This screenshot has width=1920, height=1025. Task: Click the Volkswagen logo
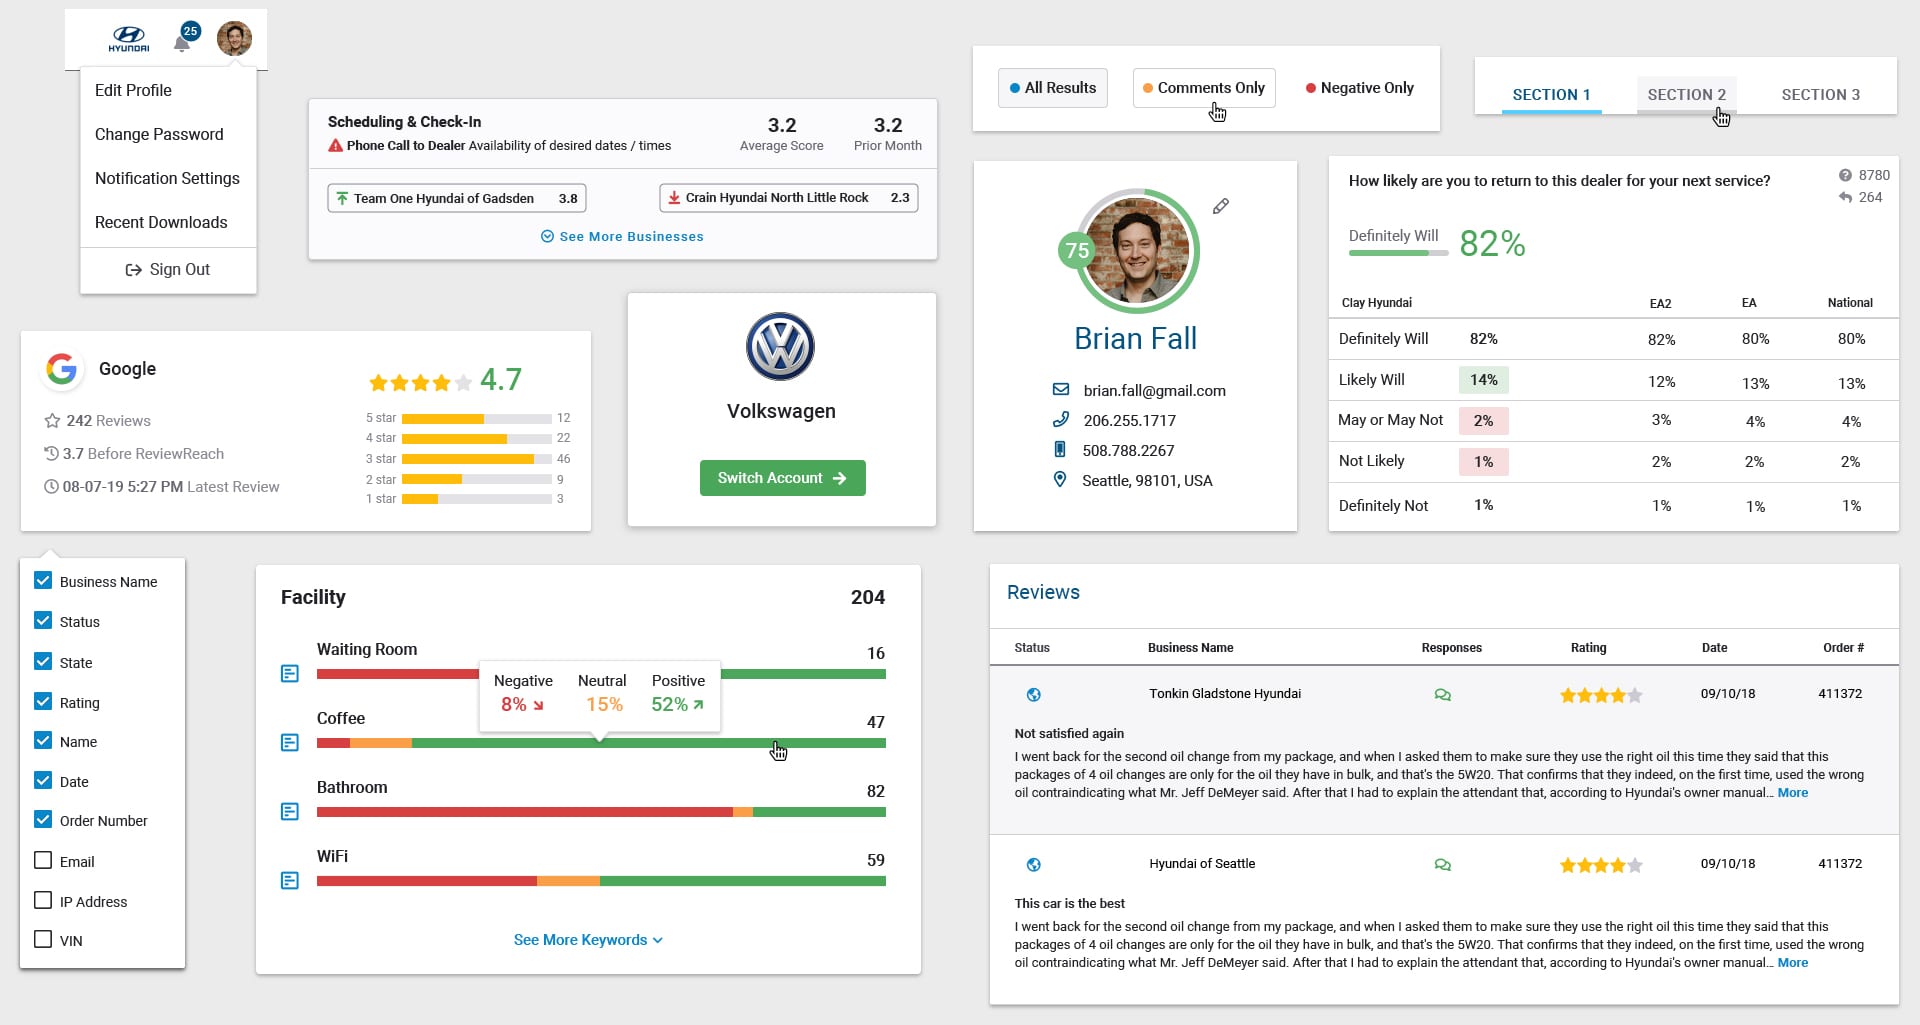(x=781, y=346)
